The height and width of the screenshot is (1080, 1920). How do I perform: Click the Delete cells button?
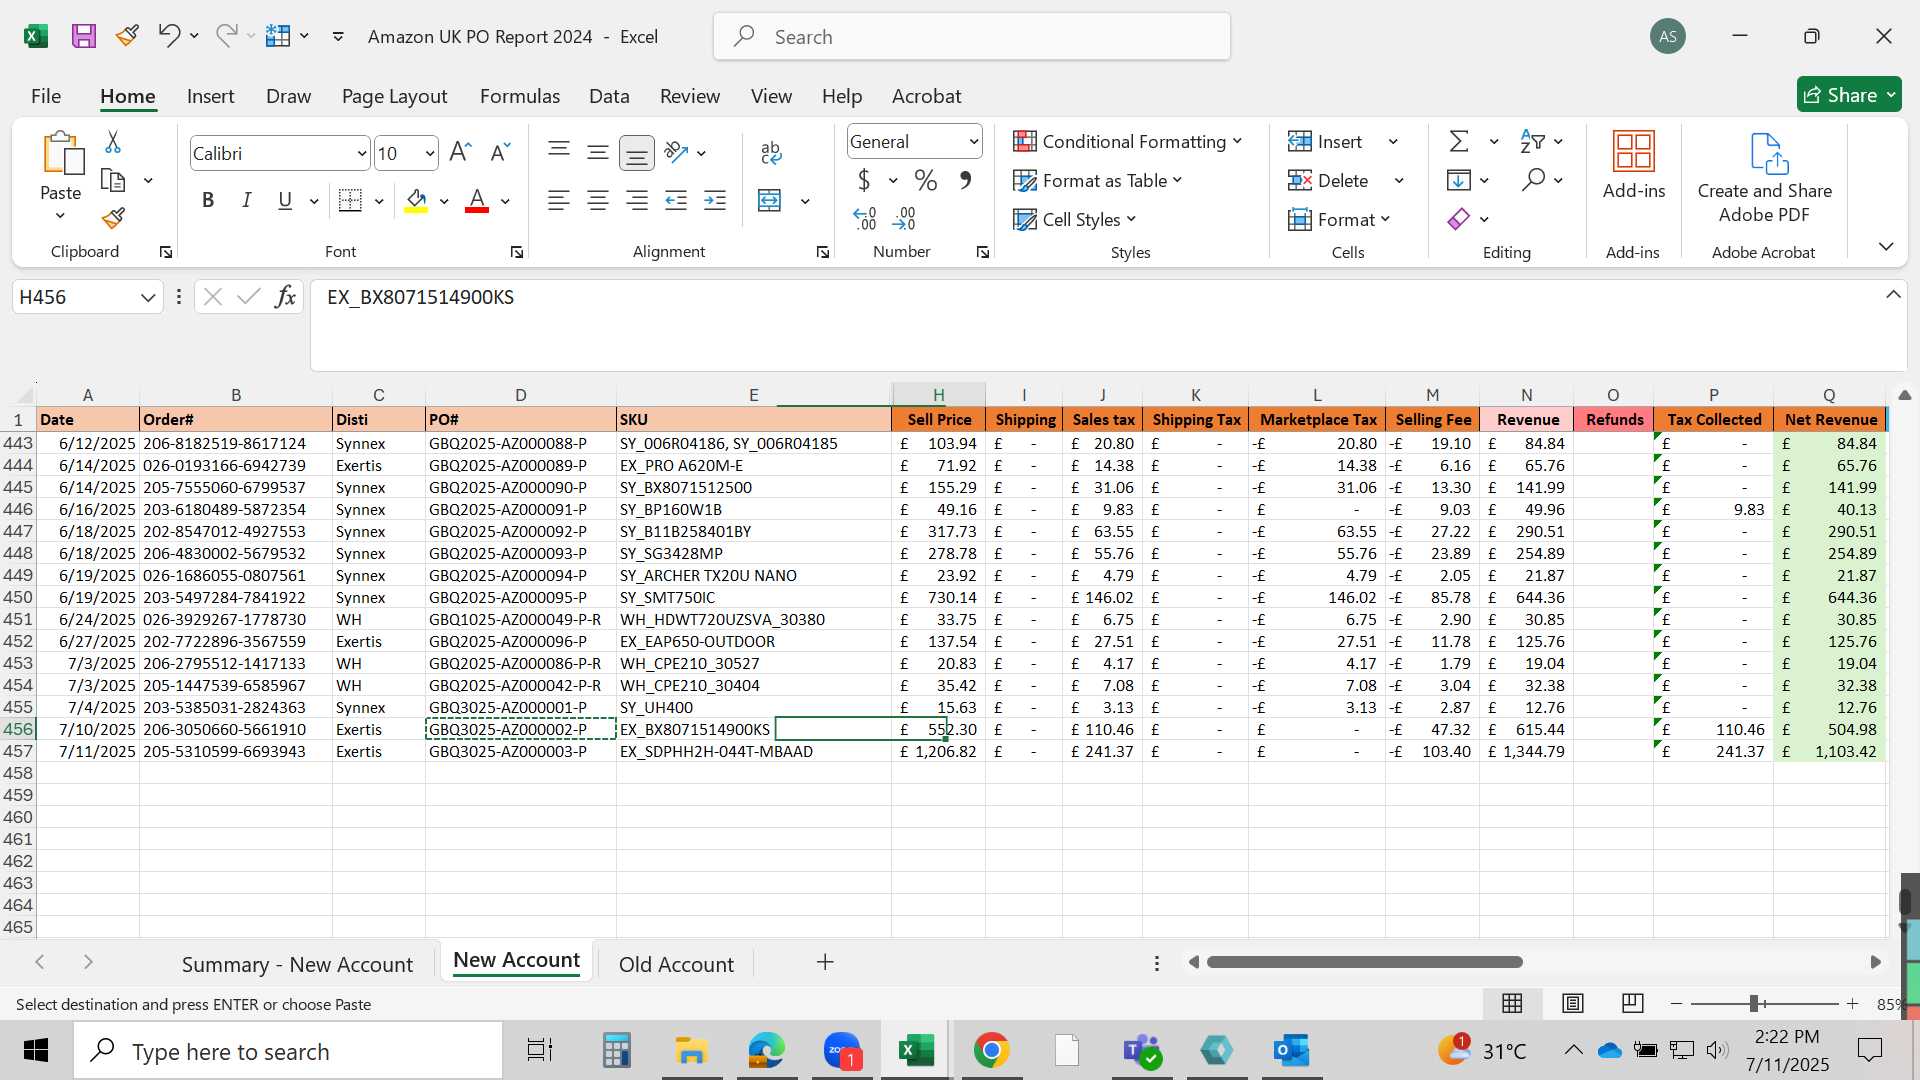(x=1329, y=181)
